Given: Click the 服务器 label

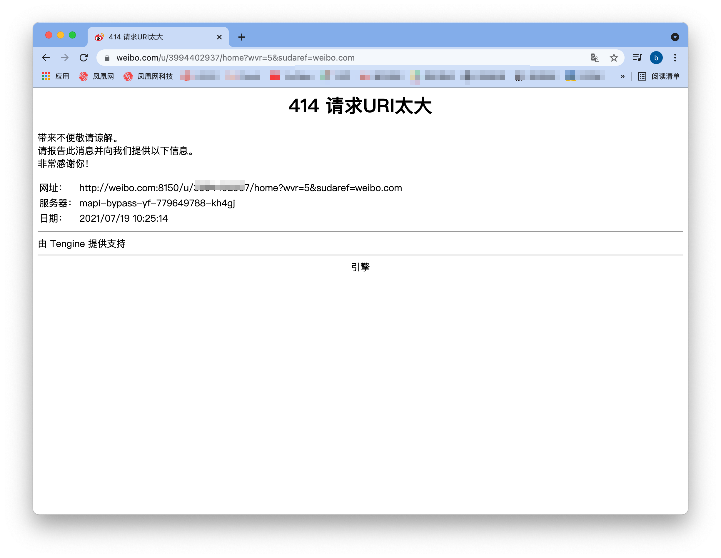Looking at the screenshot, I should (x=55, y=203).
